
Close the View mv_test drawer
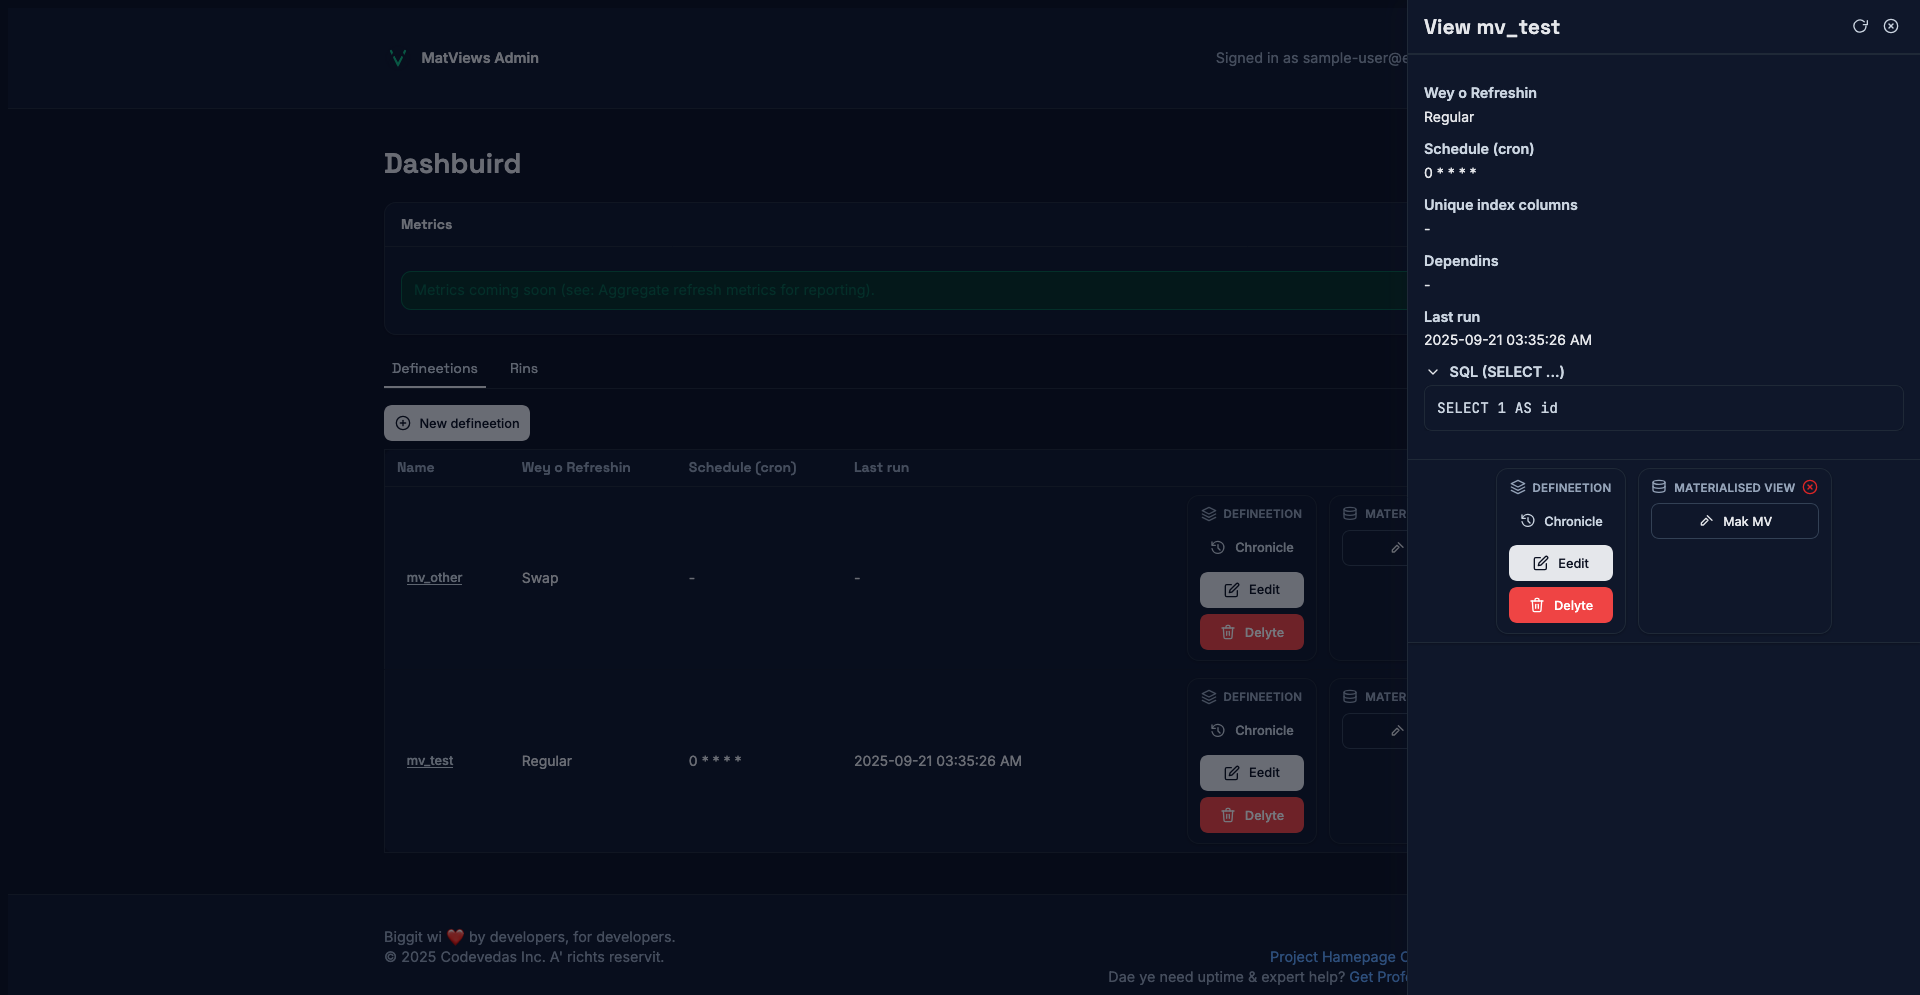point(1891,26)
